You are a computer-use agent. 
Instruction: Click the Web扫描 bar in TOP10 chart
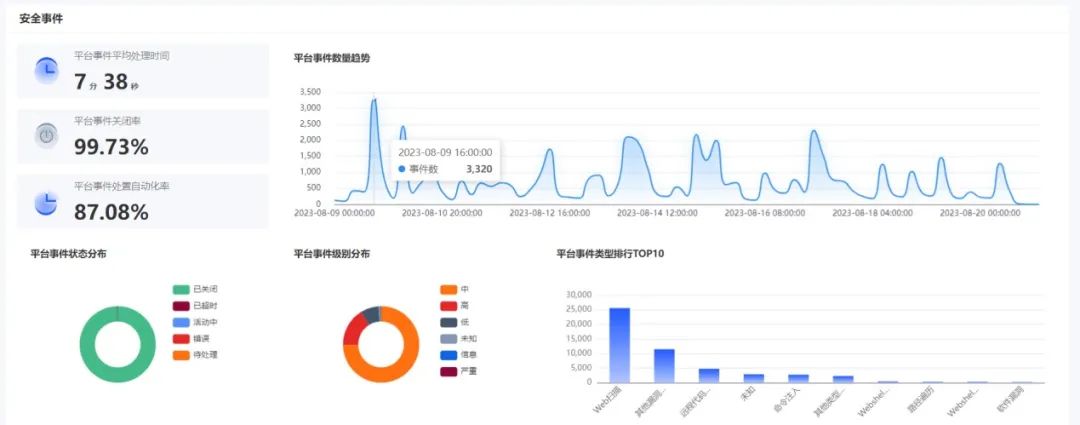619,345
